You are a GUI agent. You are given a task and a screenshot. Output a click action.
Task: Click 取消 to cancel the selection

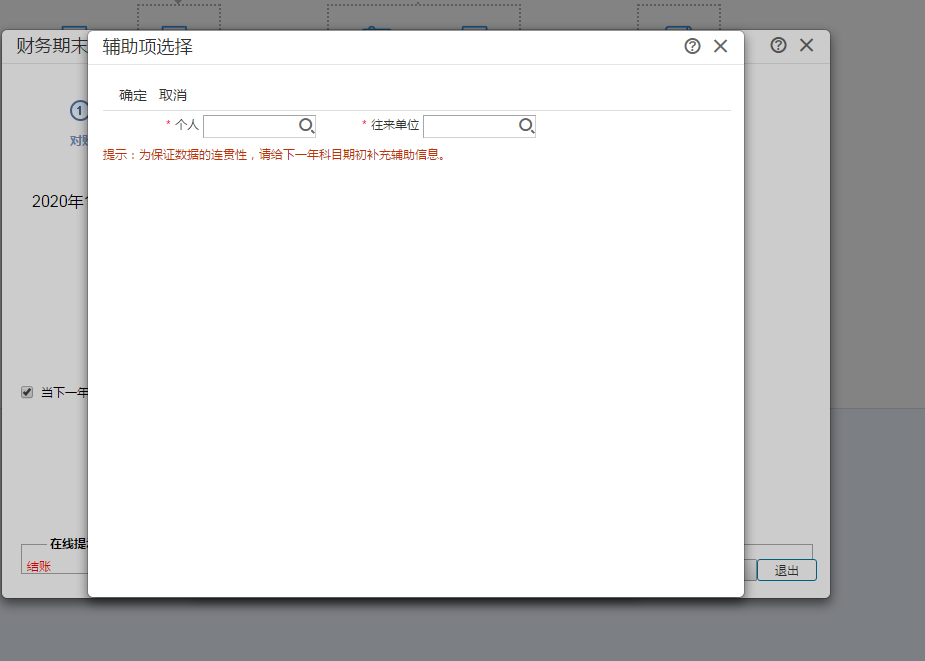pos(173,95)
